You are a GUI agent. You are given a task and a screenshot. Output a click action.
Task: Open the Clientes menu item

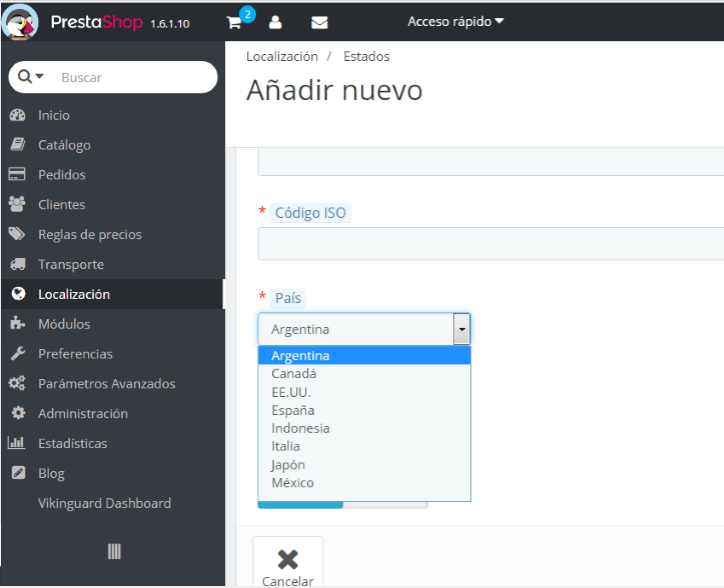[x=62, y=205]
